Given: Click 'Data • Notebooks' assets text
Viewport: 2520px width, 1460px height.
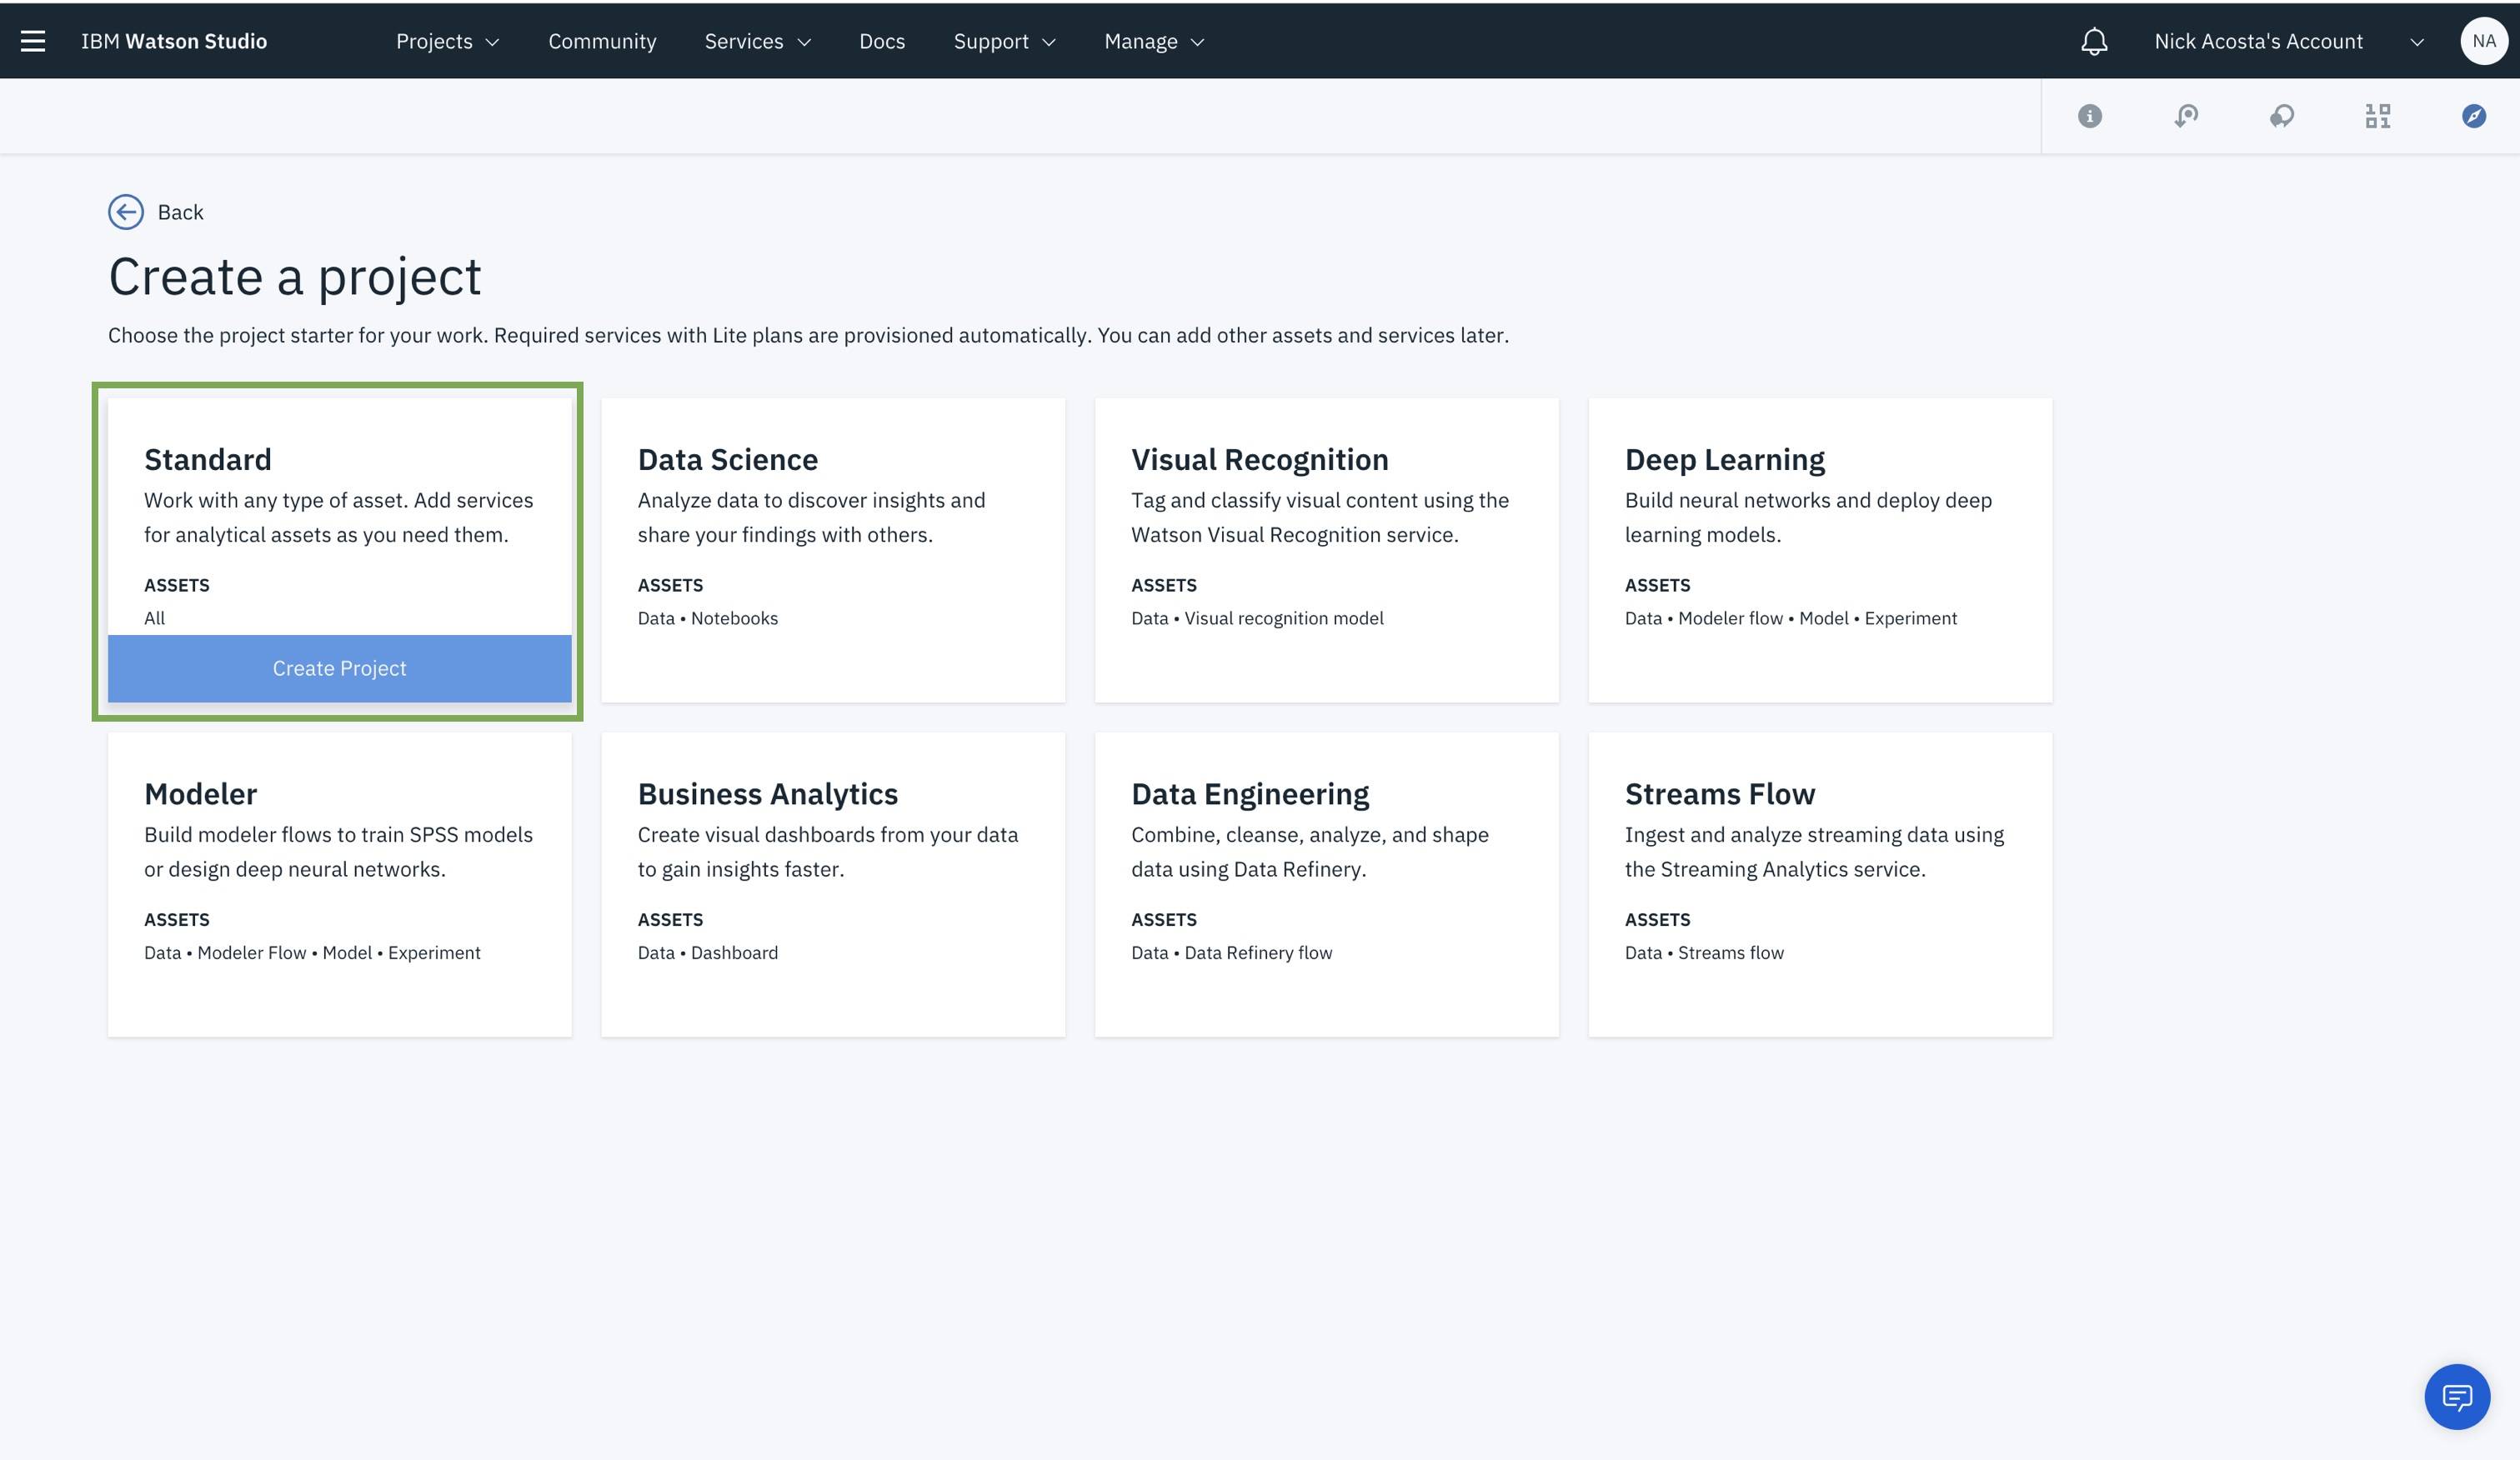Looking at the screenshot, I should coord(708,618).
